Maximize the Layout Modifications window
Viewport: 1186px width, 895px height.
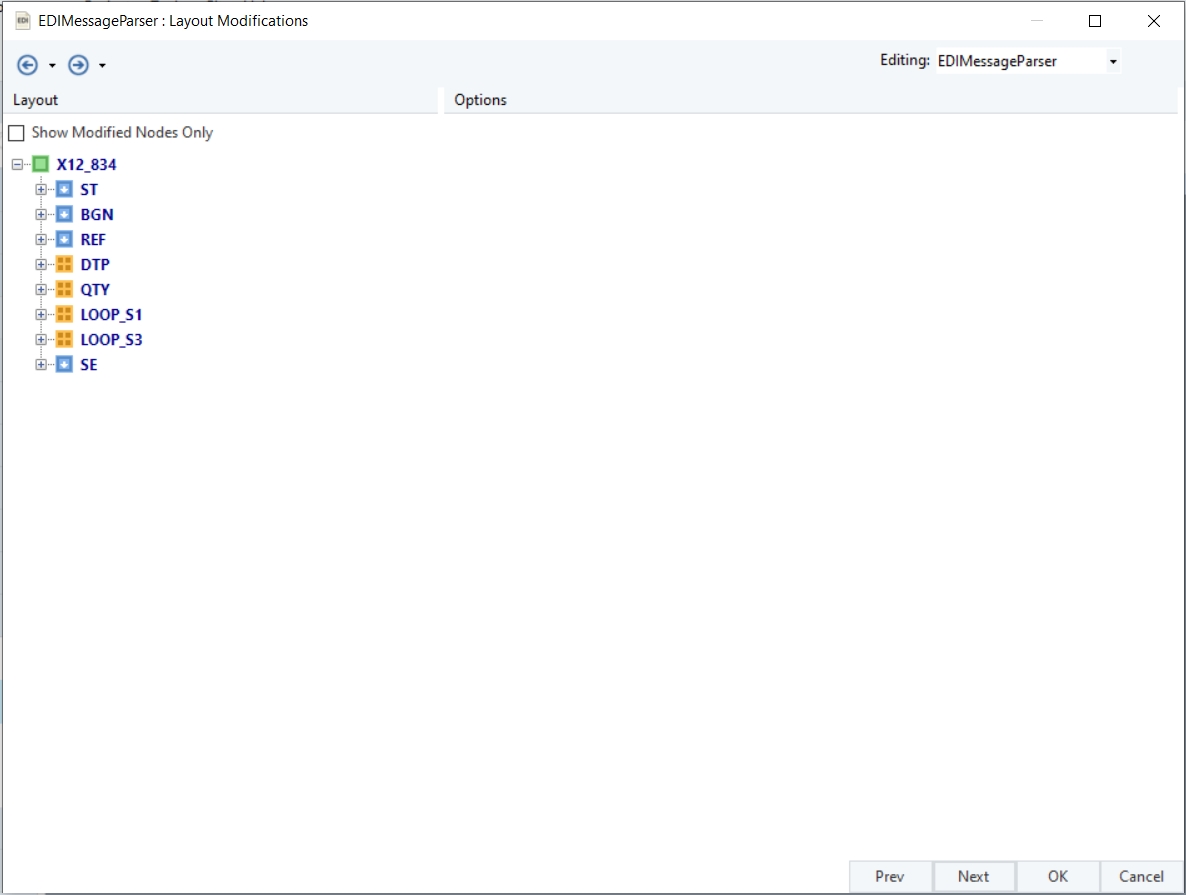click(x=1094, y=21)
